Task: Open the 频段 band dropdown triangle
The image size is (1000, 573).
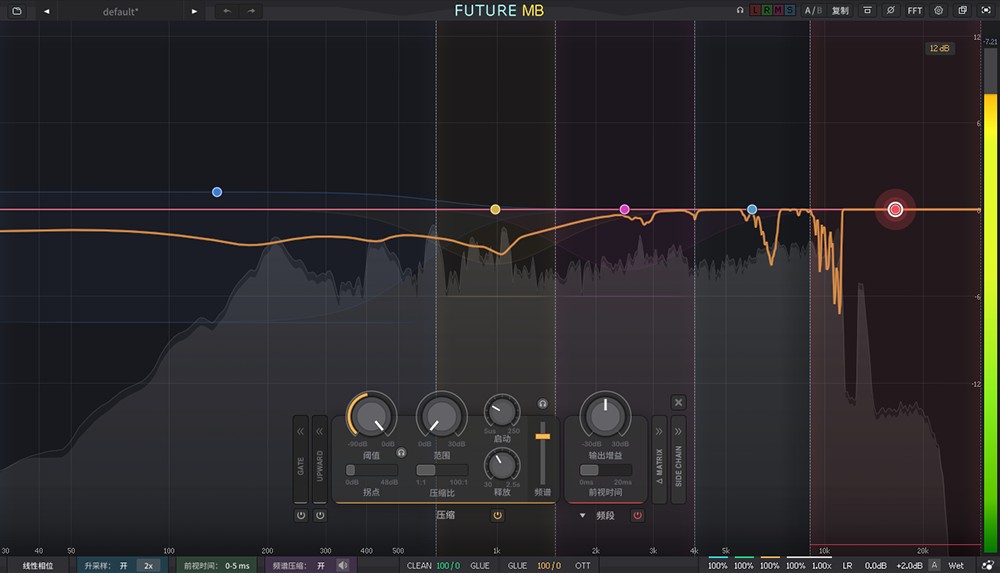Action: [582, 515]
